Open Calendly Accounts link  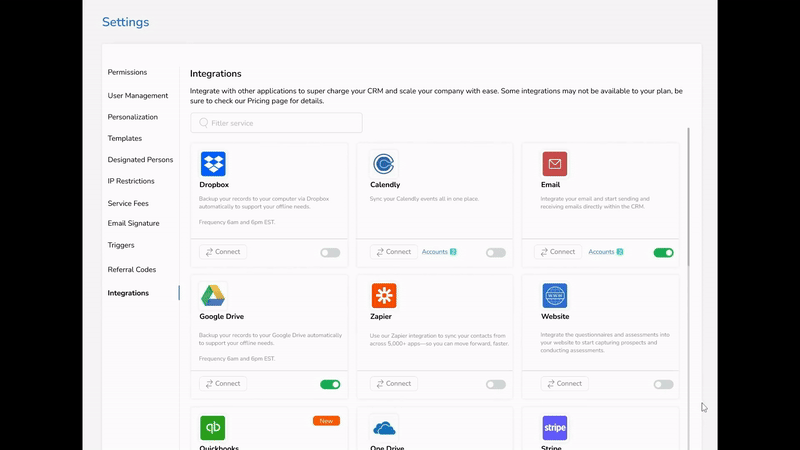435,252
